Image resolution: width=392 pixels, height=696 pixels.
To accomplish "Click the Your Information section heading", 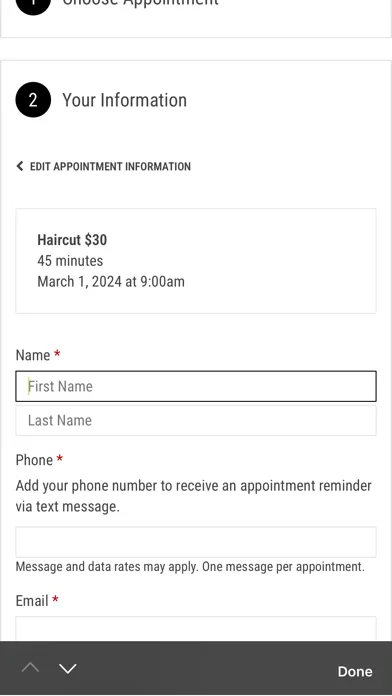I will pos(124,100).
